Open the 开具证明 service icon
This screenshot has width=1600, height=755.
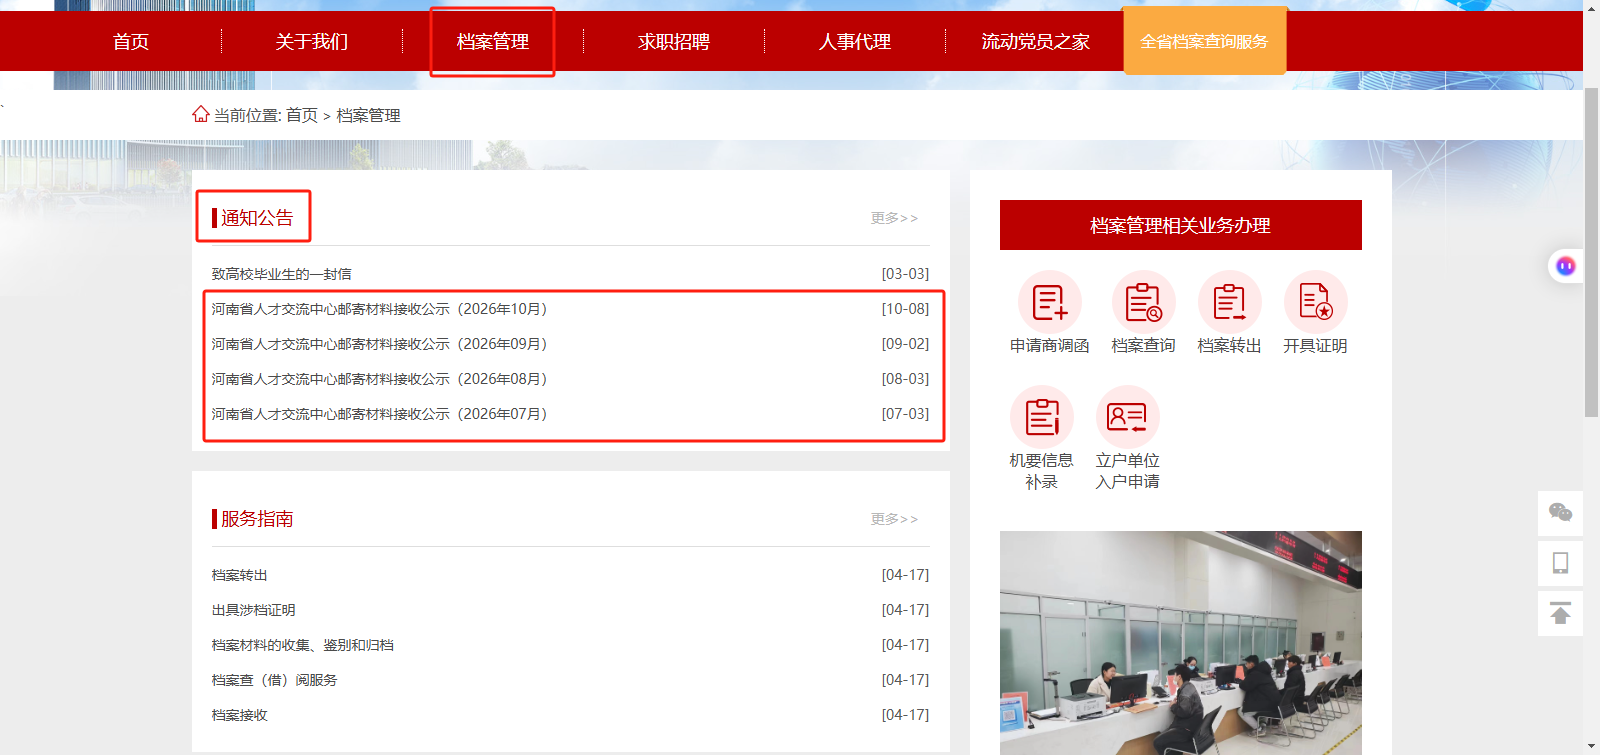pyautogui.click(x=1315, y=302)
